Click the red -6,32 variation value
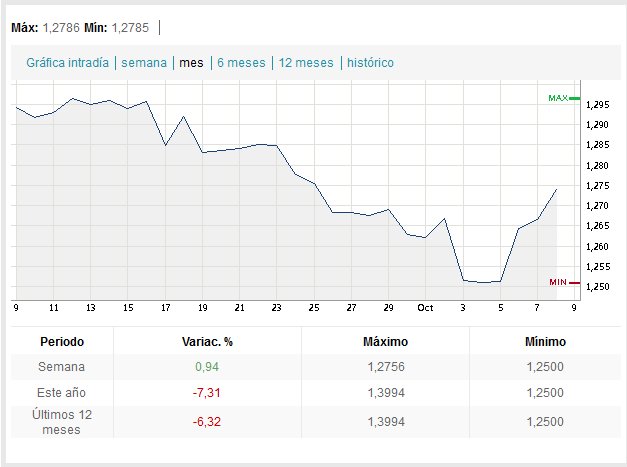 [207, 422]
